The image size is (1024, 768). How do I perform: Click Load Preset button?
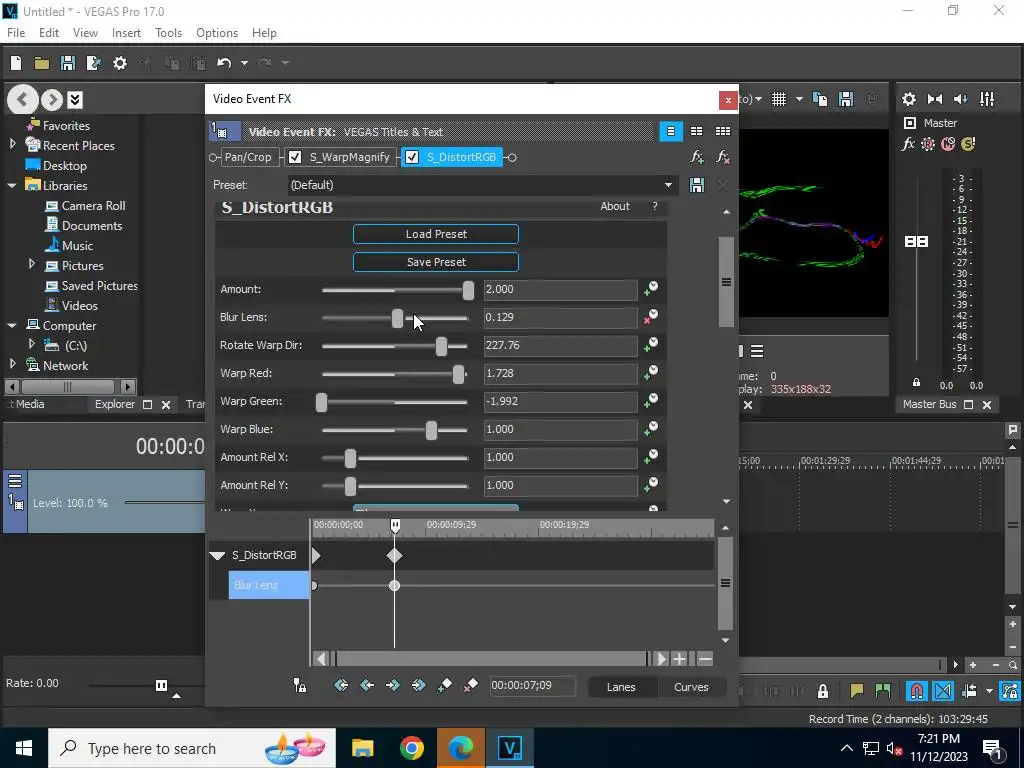tap(436, 234)
